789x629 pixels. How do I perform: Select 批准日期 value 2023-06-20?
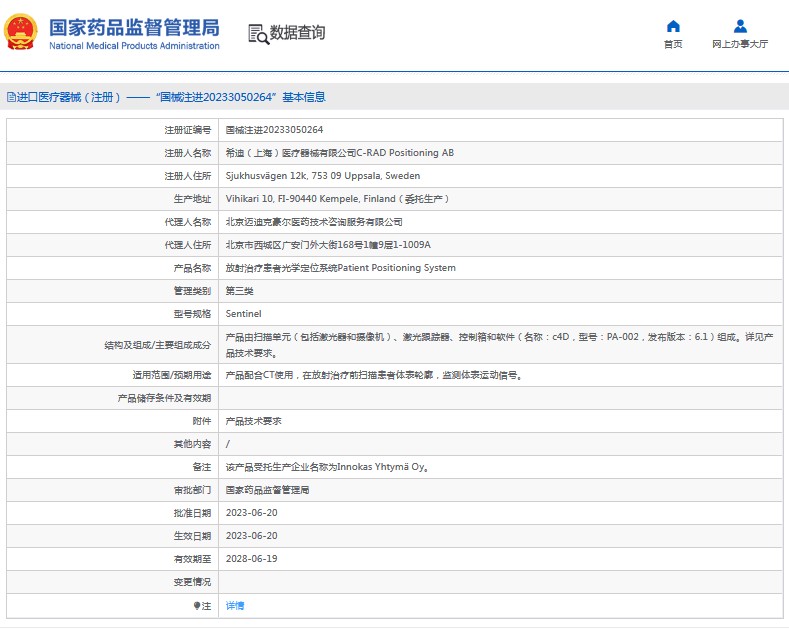[252, 513]
